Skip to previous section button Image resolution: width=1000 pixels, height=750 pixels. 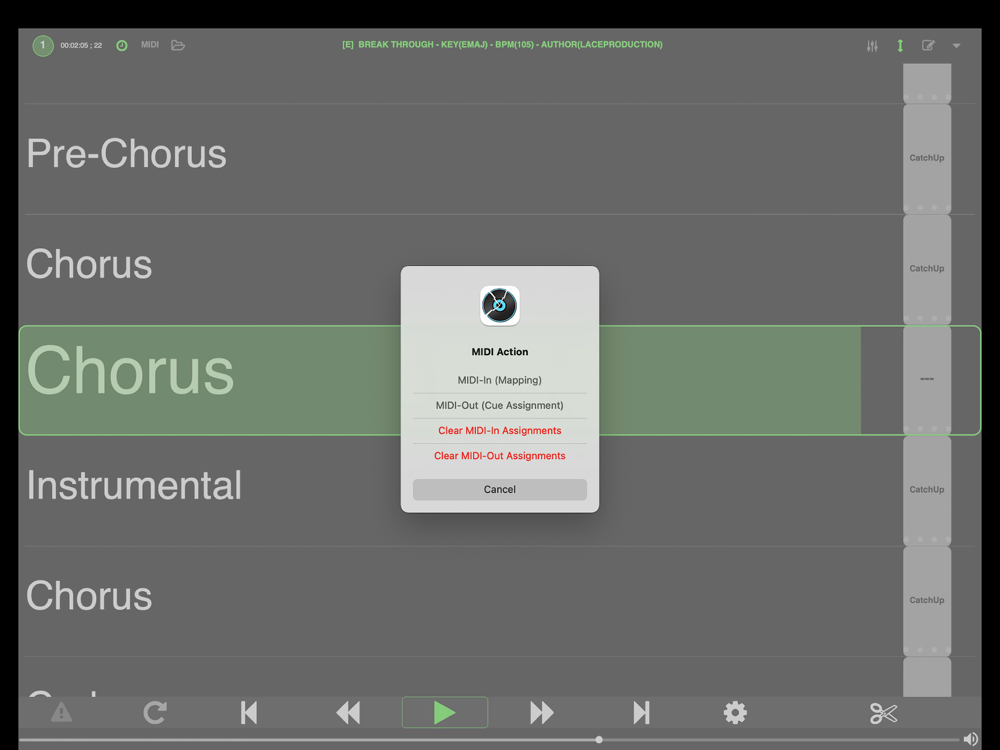tap(249, 712)
